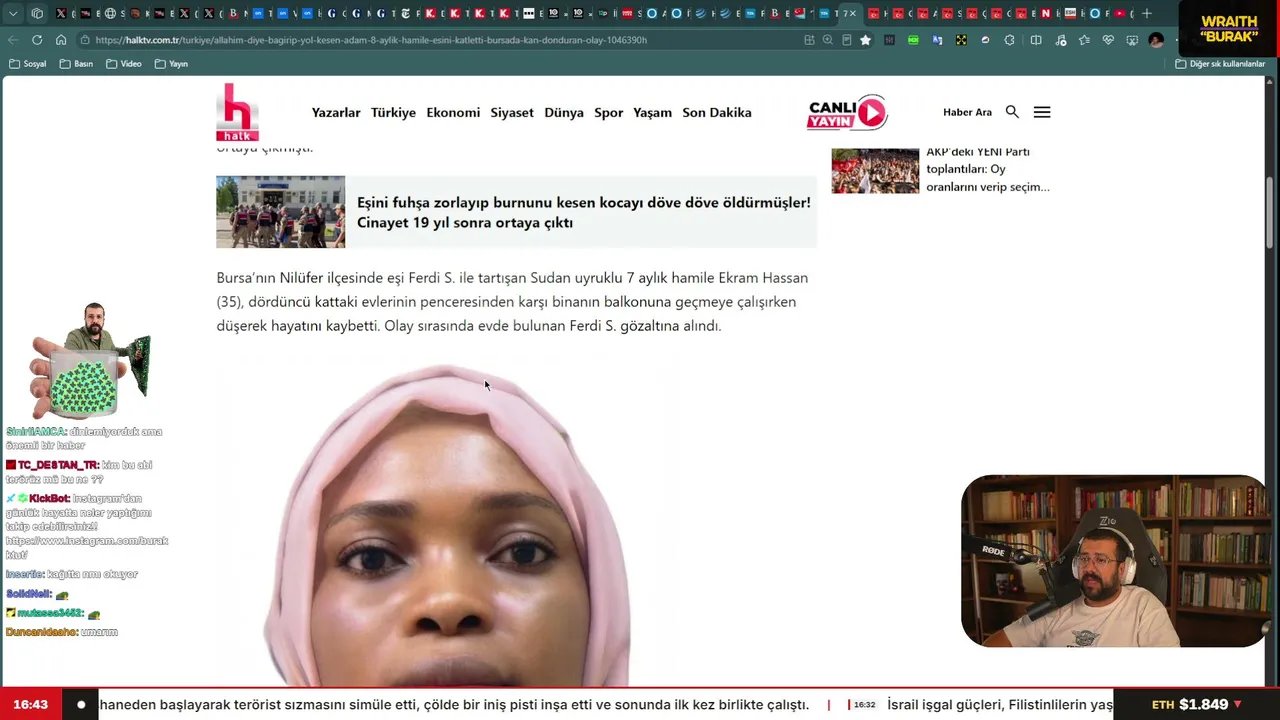
Task: Open the browser extensions puzzle icon
Action: click(1009, 40)
